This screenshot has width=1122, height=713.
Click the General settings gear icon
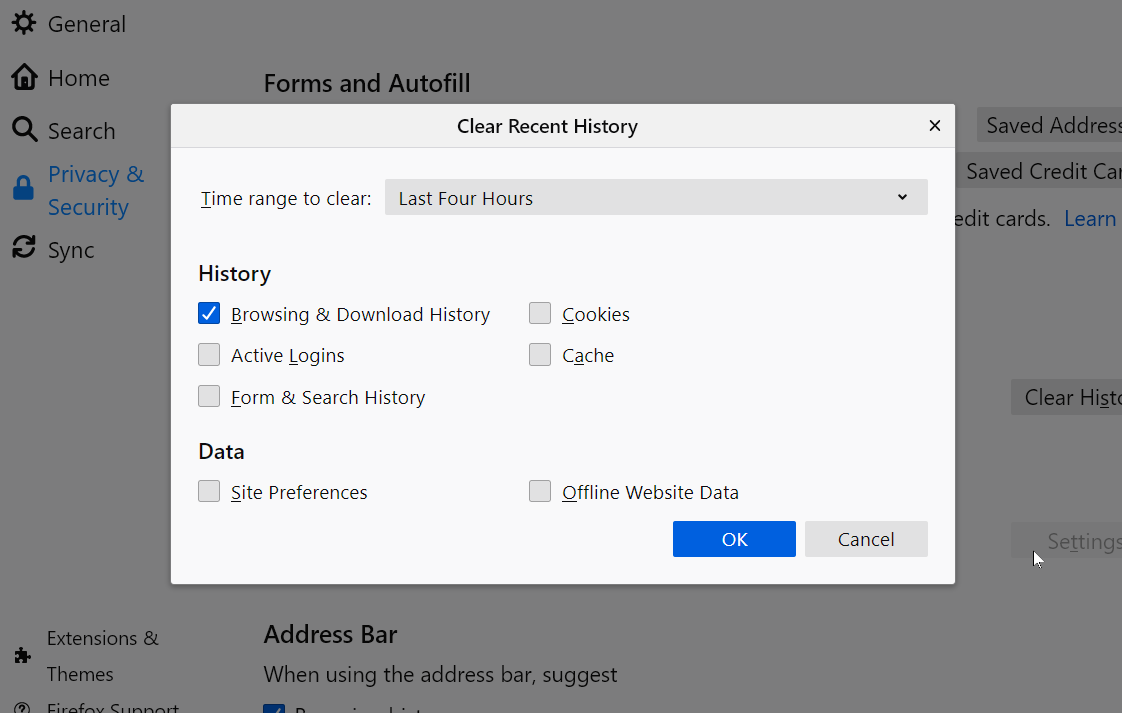click(24, 23)
